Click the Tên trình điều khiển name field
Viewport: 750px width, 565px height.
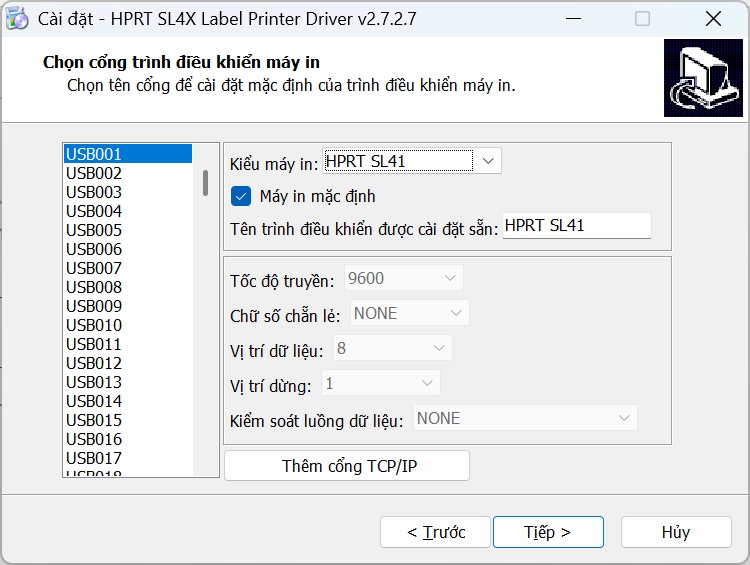(576, 226)
